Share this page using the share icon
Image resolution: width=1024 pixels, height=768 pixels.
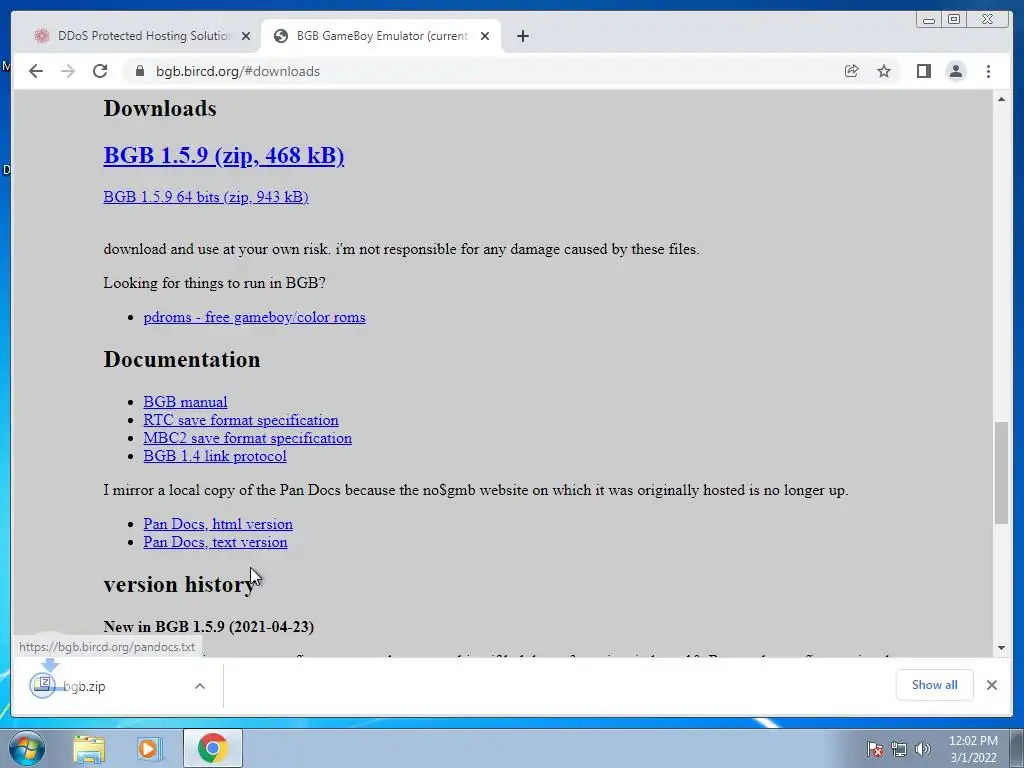point(852,71)
